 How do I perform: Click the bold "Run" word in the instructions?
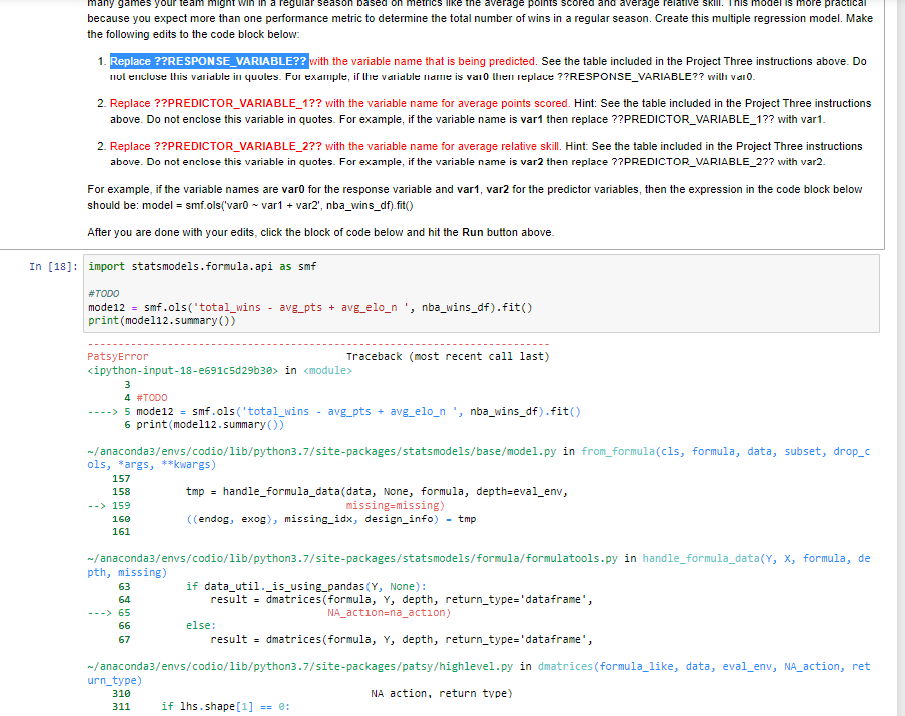473,233
